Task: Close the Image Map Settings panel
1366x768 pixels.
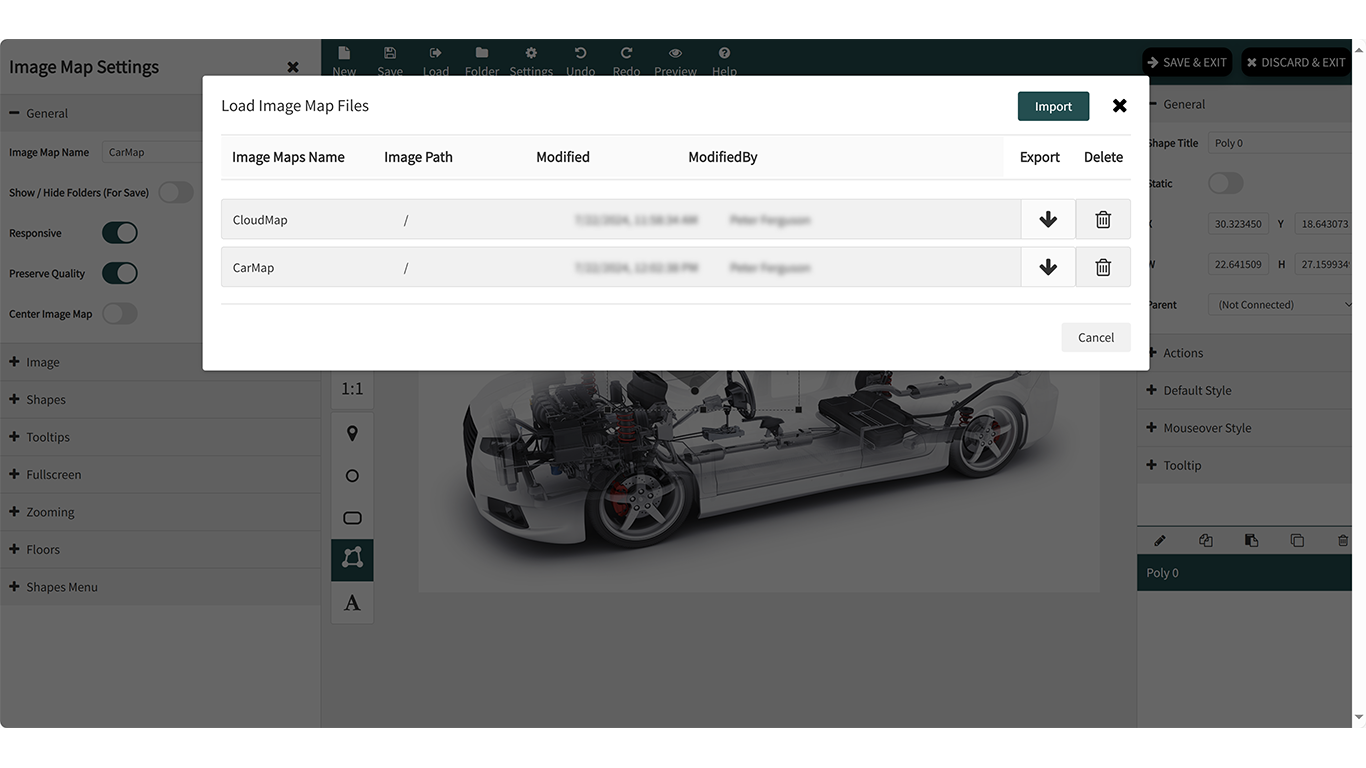Action: tap(293, 67)
